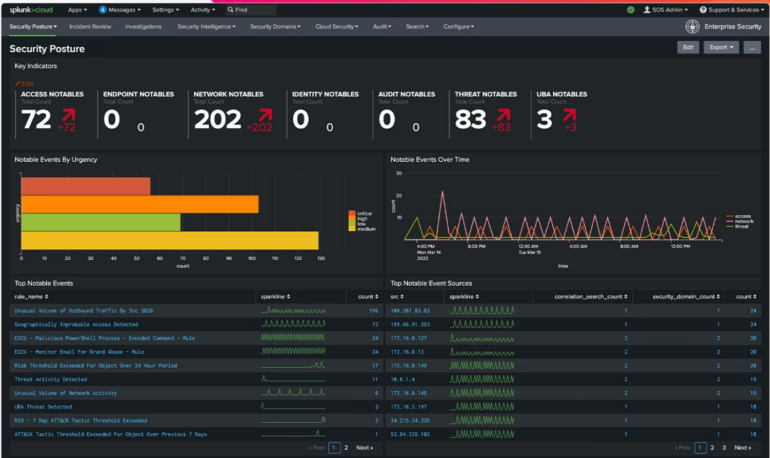The height and width of the screenshot is (458, 770).
Task: Sort event sources by src column
Action: (x=397, y=296)
